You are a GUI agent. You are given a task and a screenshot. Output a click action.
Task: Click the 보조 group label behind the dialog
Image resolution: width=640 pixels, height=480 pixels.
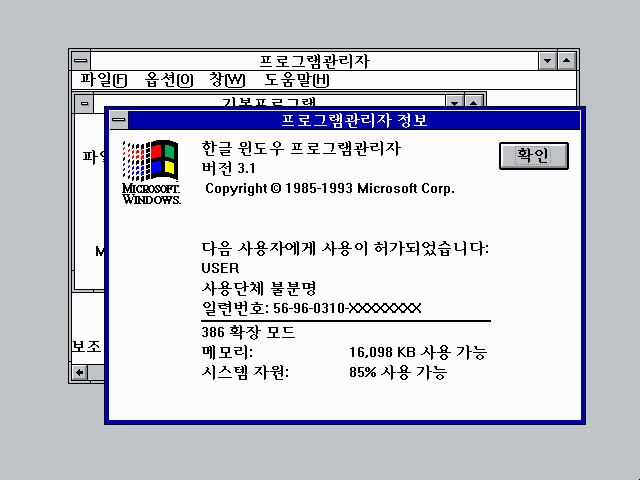[x=87, y=346]
